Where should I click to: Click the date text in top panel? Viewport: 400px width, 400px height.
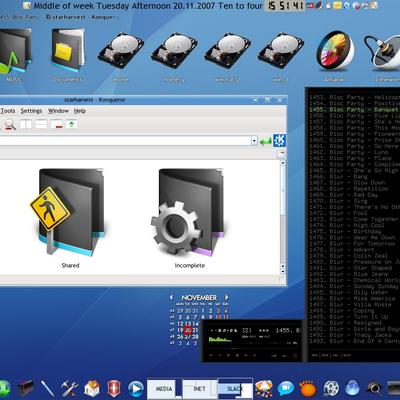tap(148, 6)
